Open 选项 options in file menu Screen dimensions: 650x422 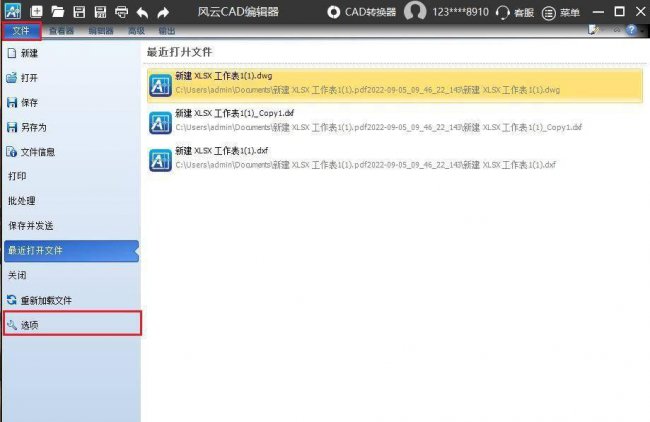click(72, 325)
